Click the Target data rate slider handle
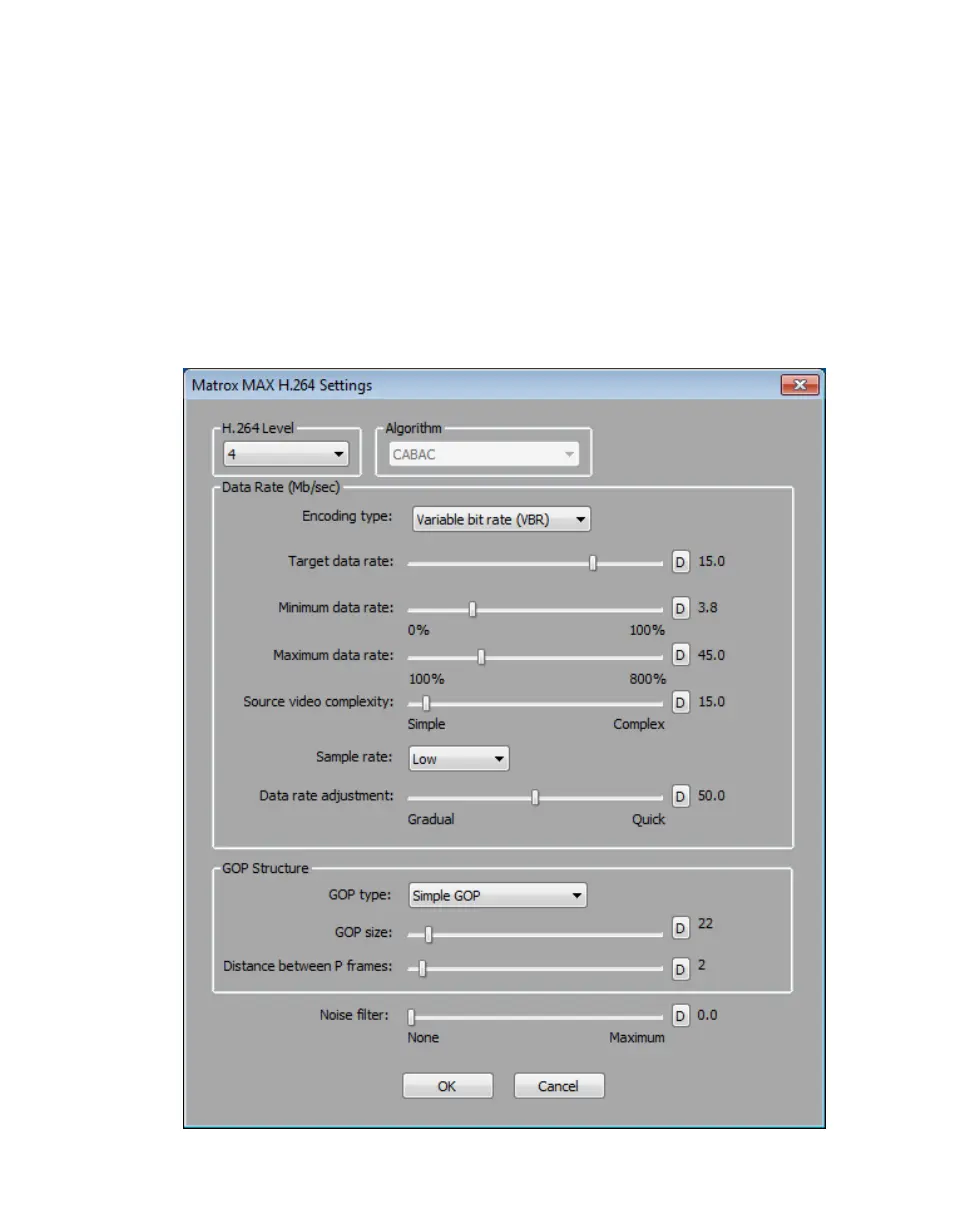 tap(593, 563)
